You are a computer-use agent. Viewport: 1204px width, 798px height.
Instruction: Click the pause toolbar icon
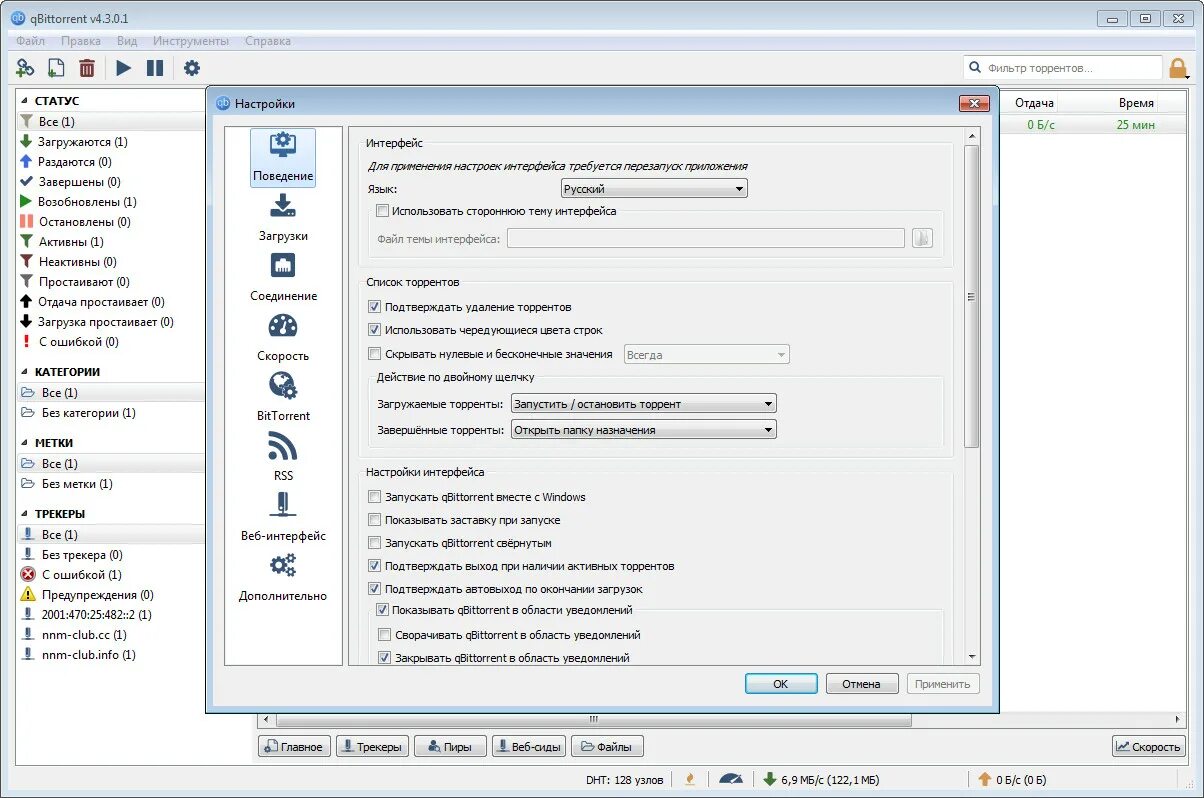coord(155,68)
